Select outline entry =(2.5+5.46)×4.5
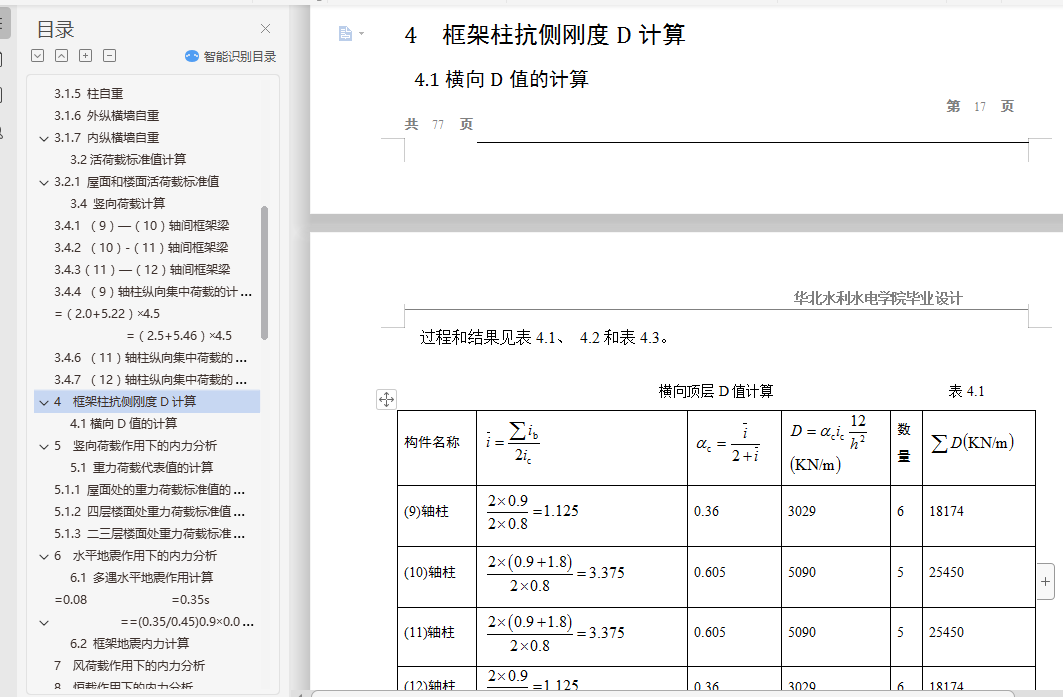The height and width of the screenshot is (697, 1063). pyautogui.click(x=180, y=336)
